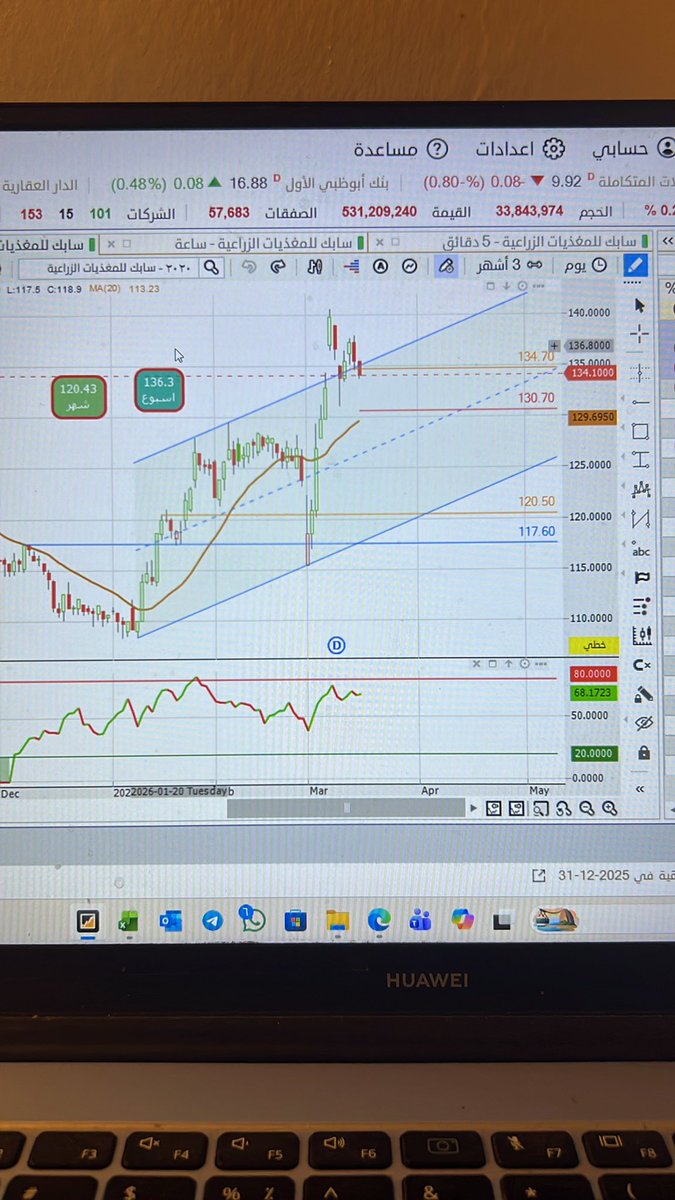
Task: Open the candlestick chart type tool
Action: pos(642,635)
